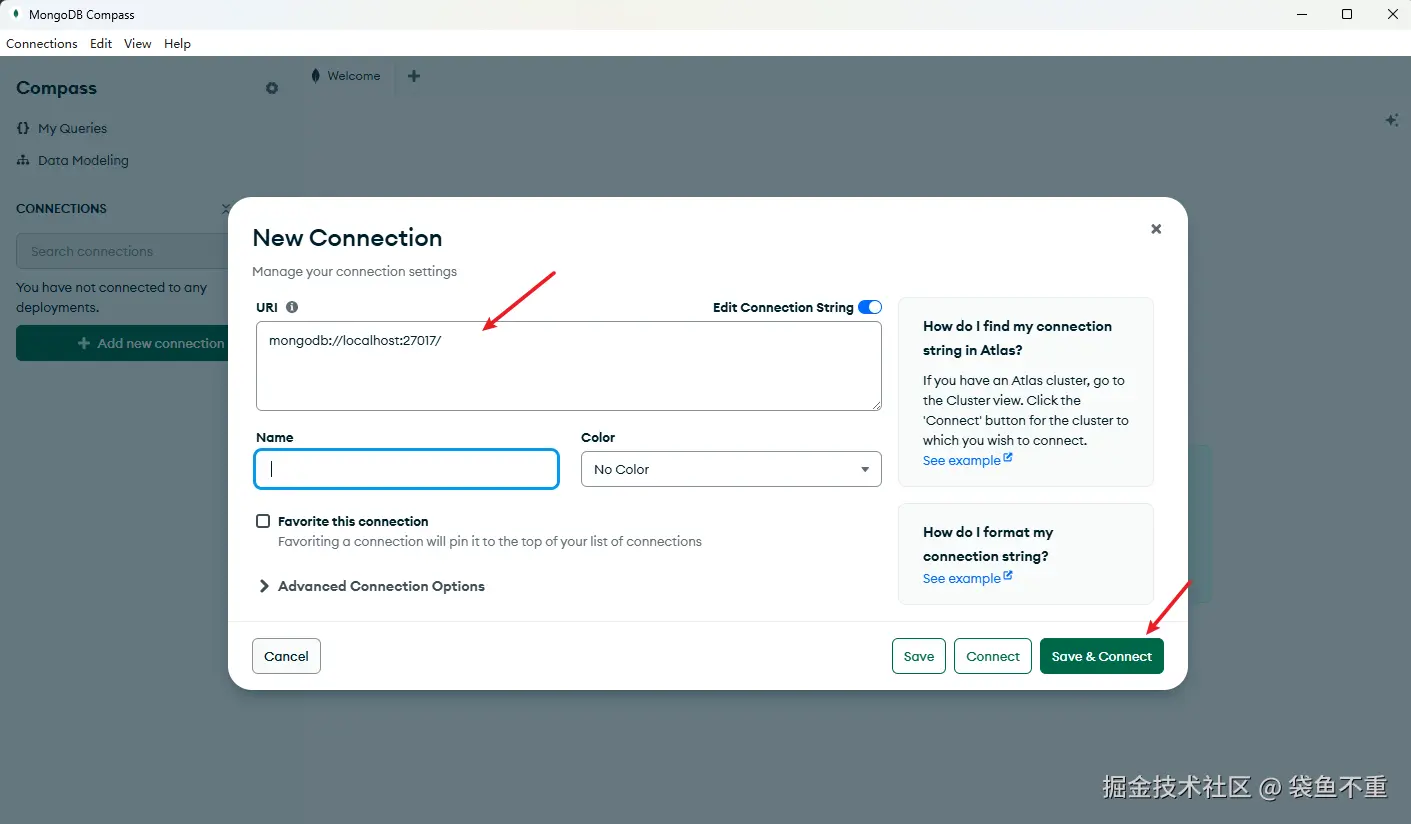1411x824 pixels.
Task: Check the Favorite this connection checkbox
Action: coord(263,521)
